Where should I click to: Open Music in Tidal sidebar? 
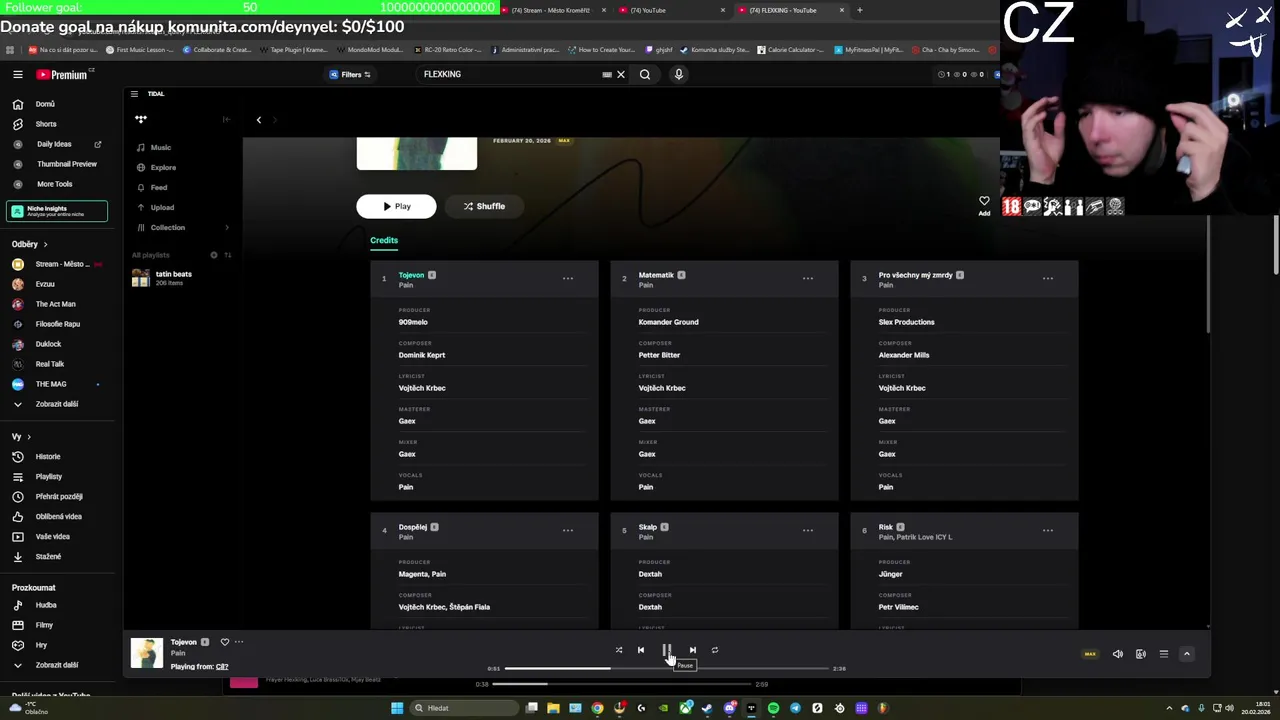pos(160,147)
